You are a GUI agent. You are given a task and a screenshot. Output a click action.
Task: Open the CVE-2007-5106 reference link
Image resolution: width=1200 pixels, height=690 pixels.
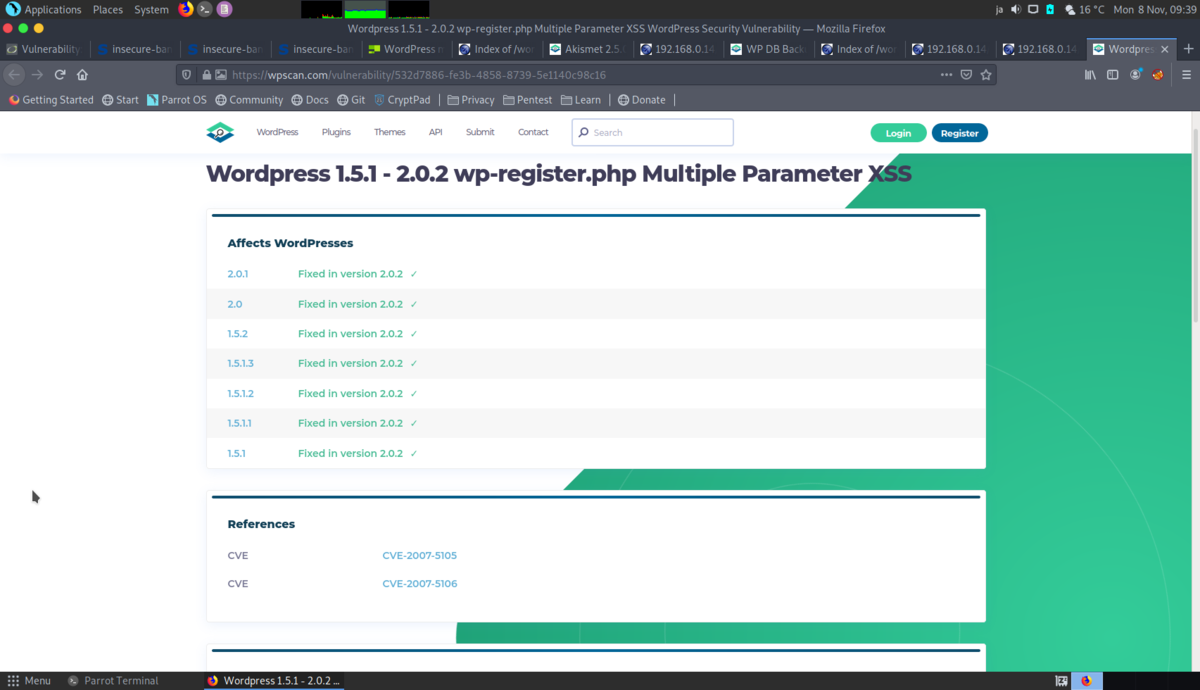pos(419,583)
